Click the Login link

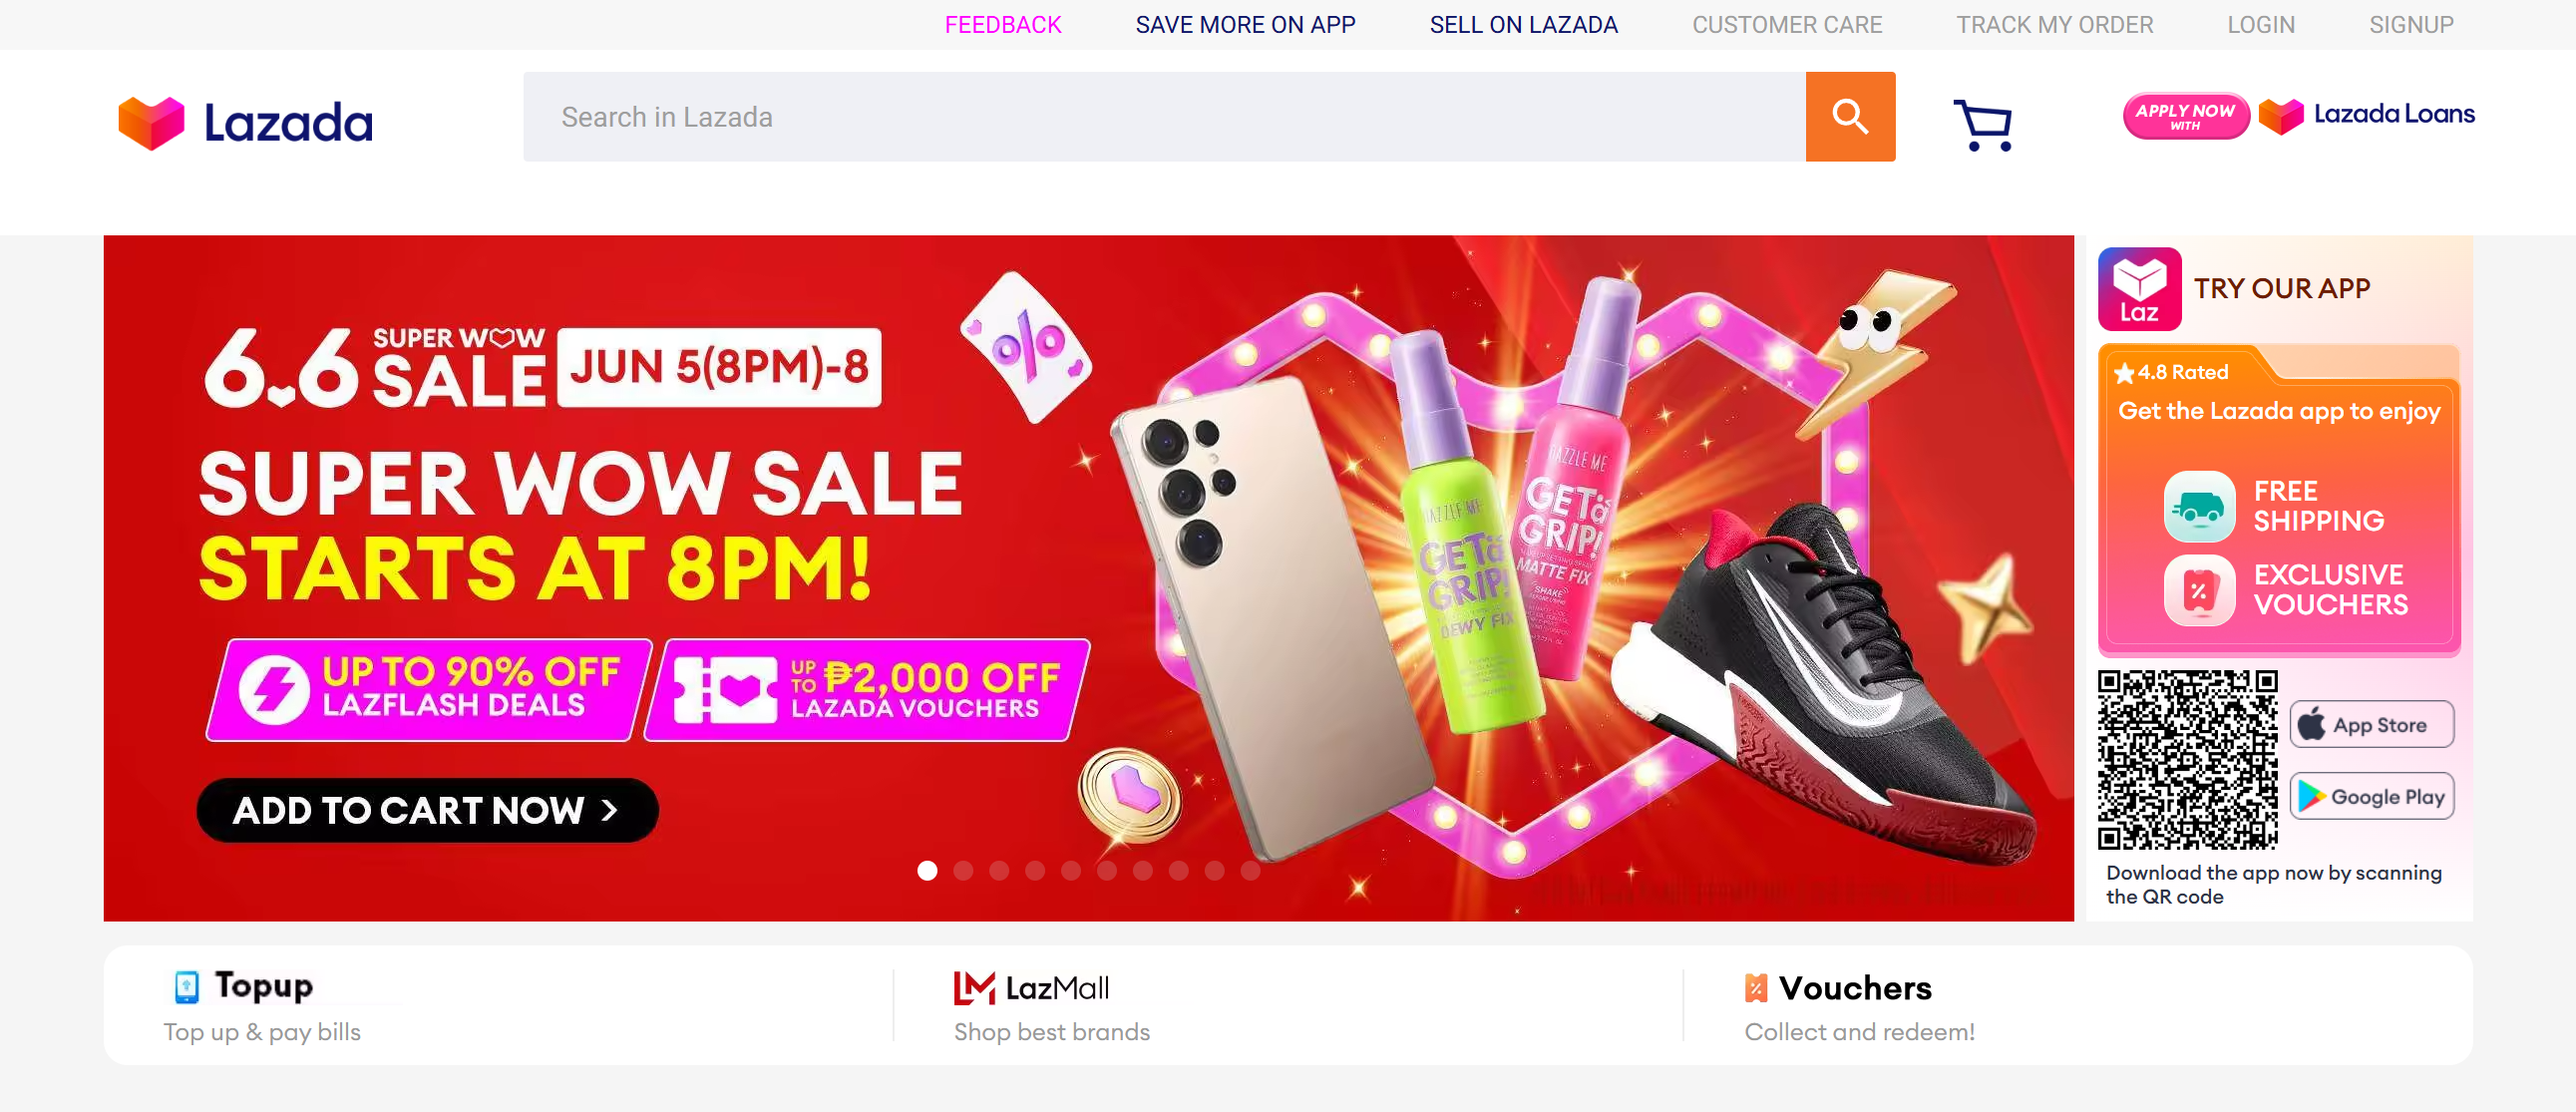tap(2260, 25)
